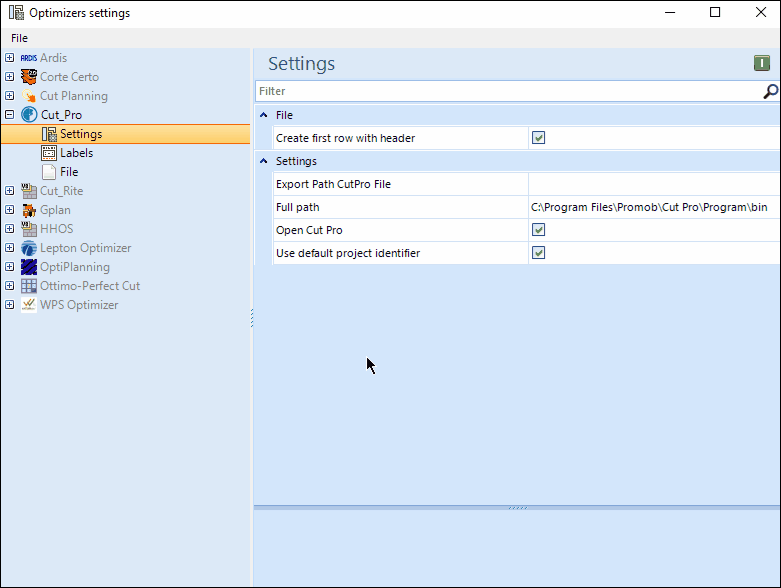Select Ottimo-Perfect Cut in the tree
This screenshot has width=781, height=588.
tap(90, 286)
